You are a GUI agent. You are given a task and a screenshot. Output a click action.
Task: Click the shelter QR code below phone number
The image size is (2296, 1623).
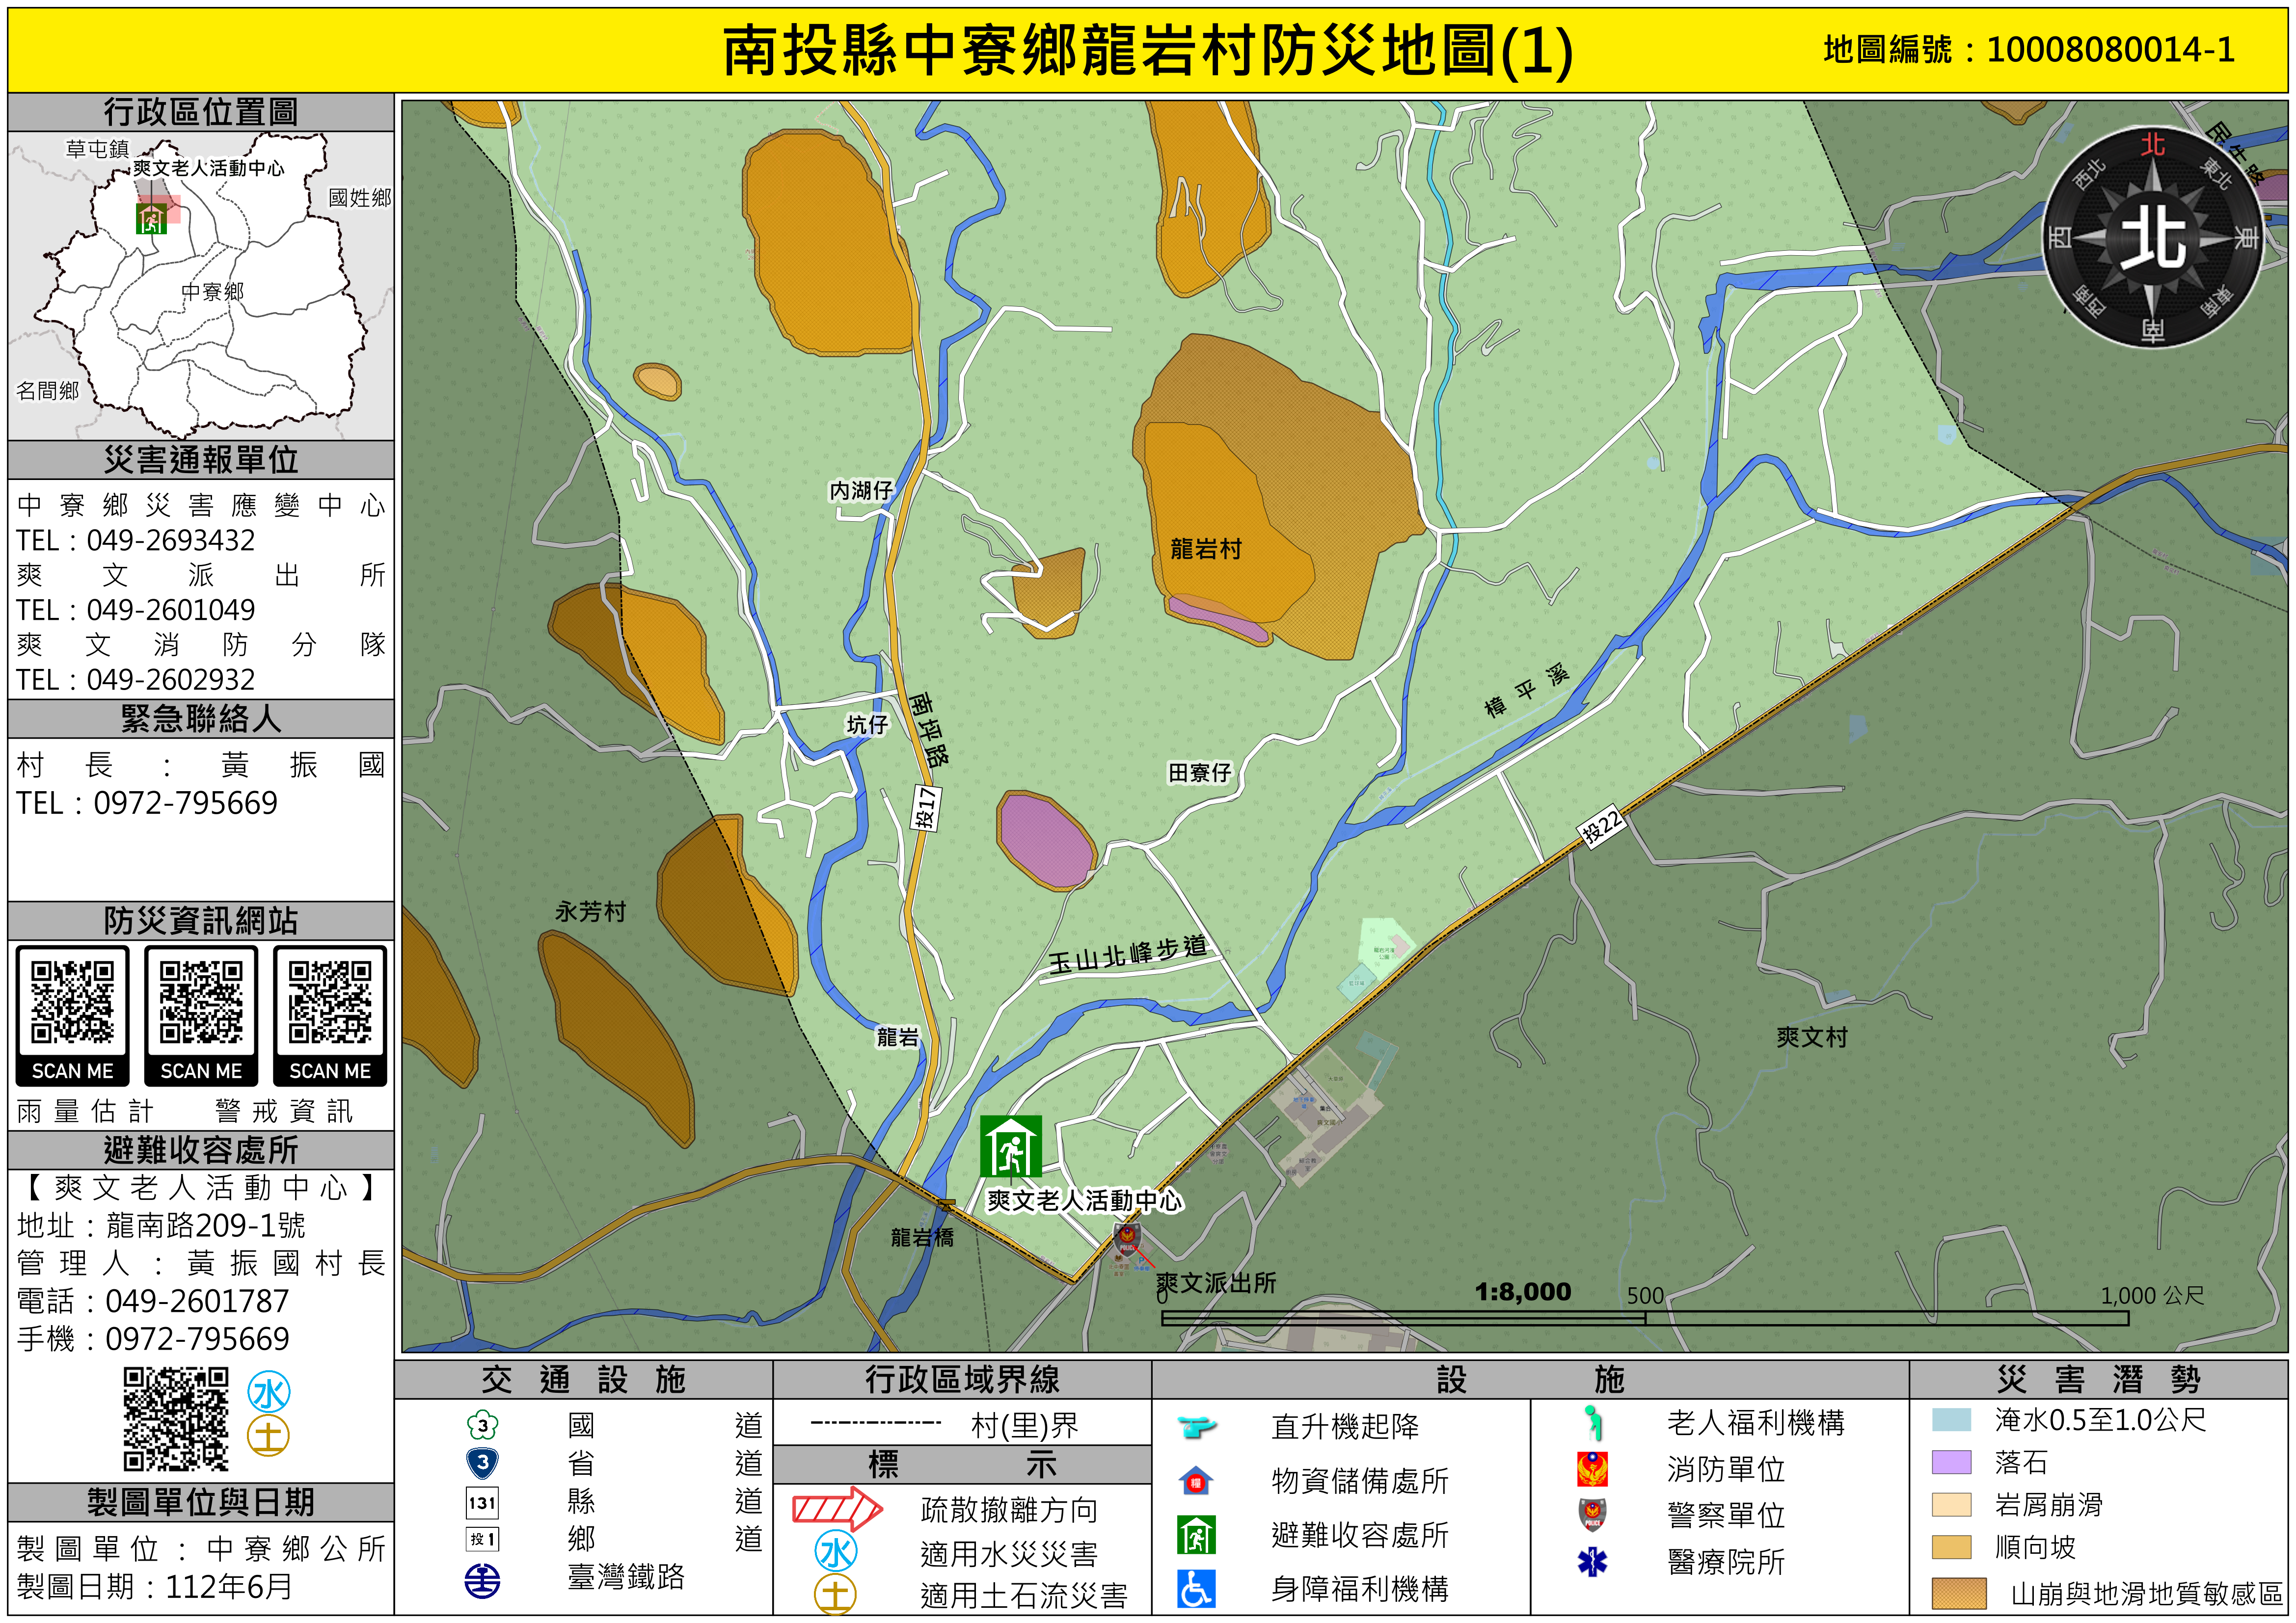coord(176,1418)
